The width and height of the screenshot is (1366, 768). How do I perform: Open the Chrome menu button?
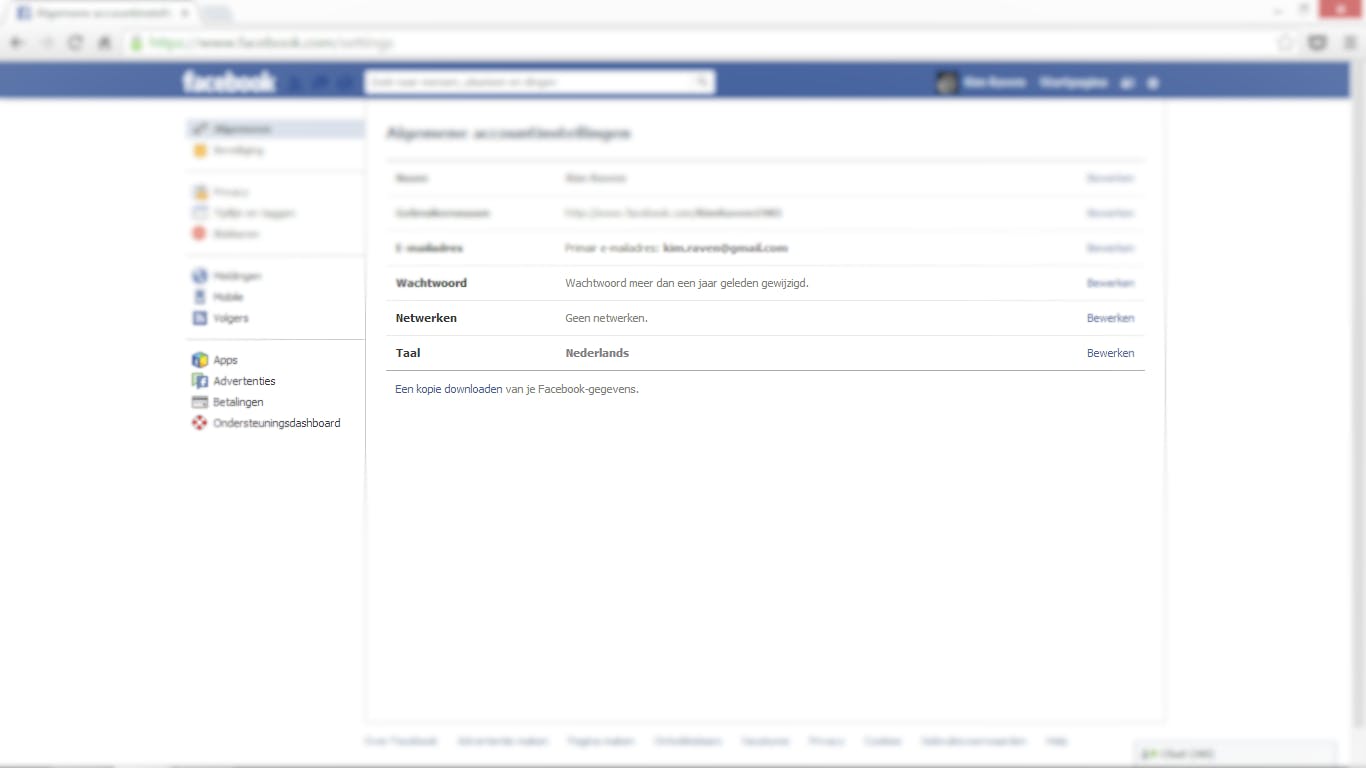[x=1348, y=43]
